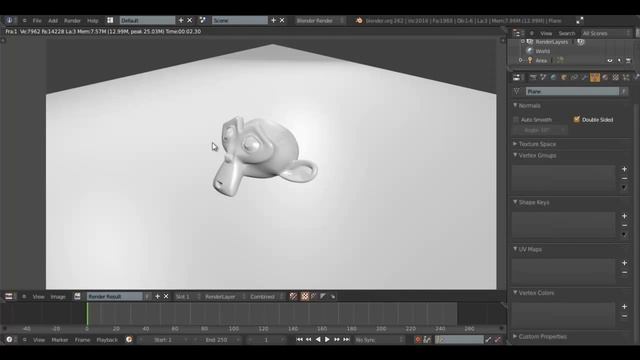Screen dimensions: 640x360
Task: Uncheck the Double Sided checkbox
Action: coord(576,119)
